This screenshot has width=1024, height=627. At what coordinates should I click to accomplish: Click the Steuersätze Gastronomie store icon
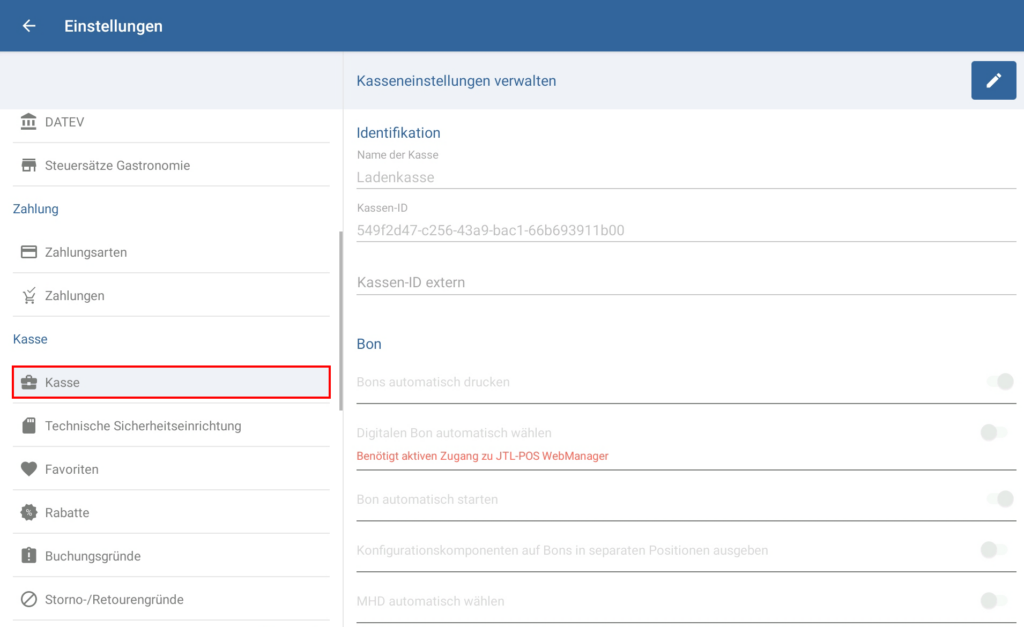[29, 165]
